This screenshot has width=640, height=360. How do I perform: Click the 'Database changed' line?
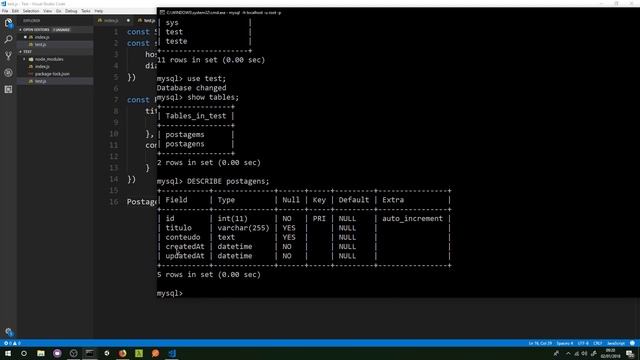[191, 88]
